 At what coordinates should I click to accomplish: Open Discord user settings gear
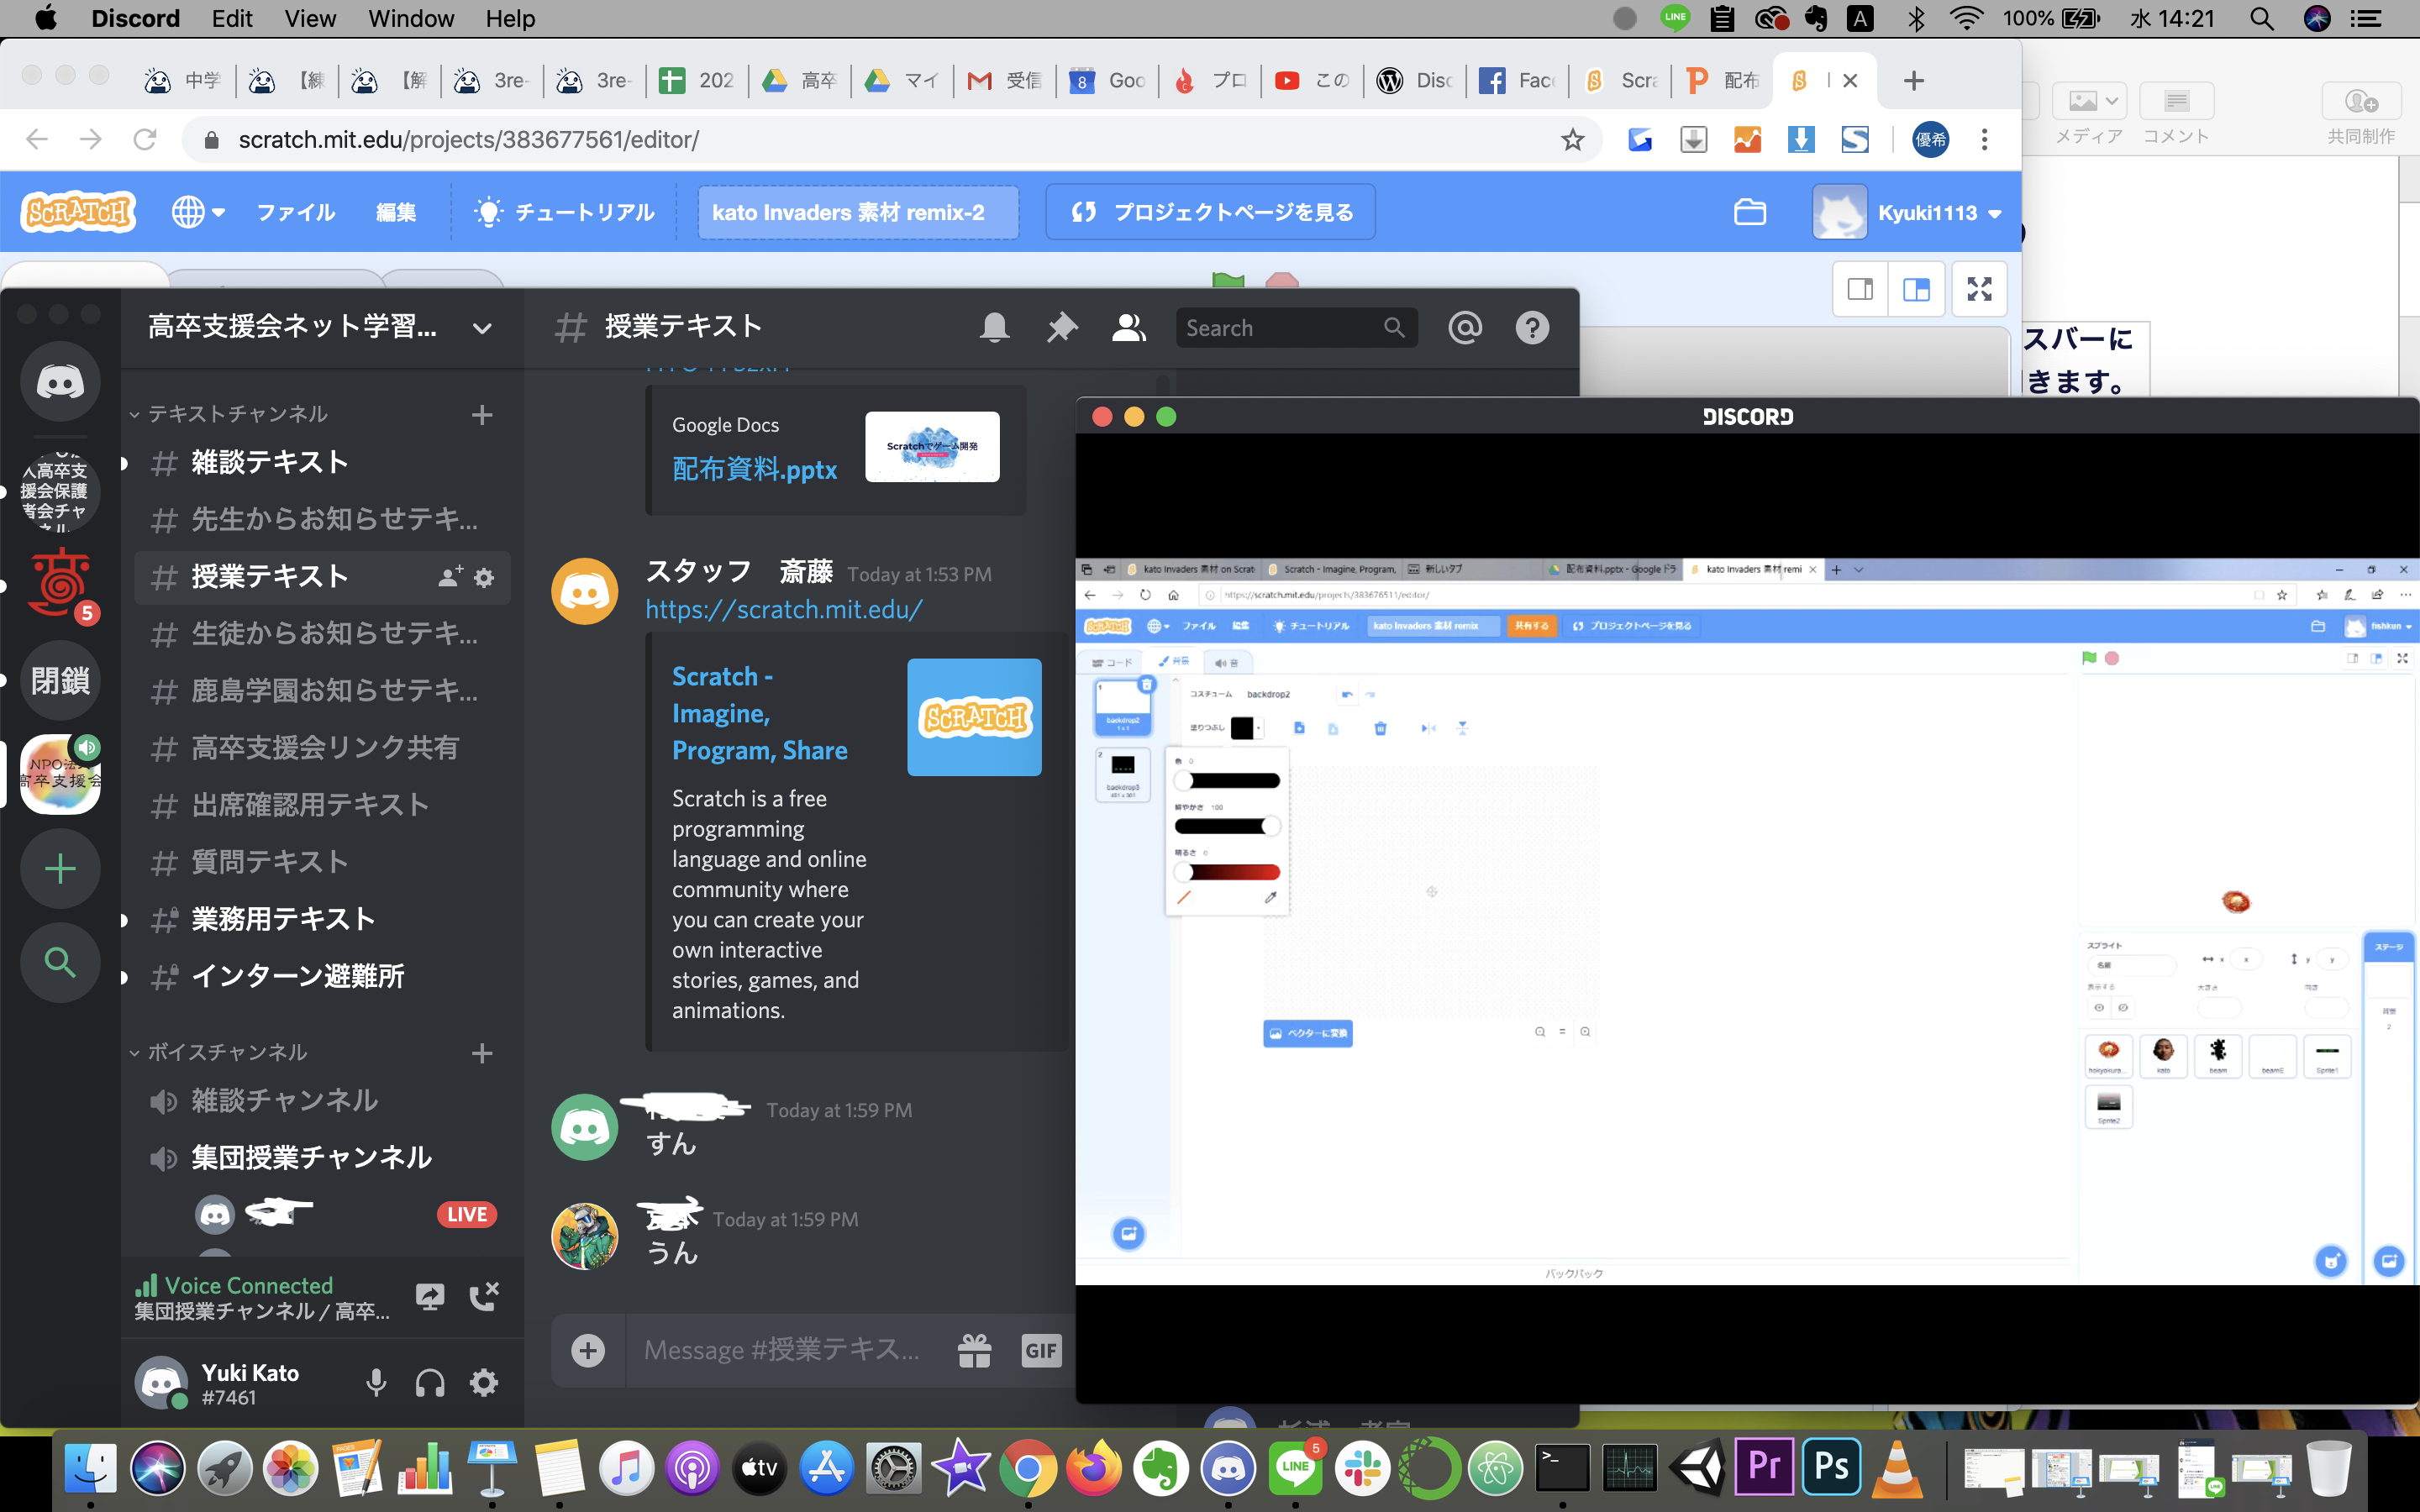(484, 1382)
